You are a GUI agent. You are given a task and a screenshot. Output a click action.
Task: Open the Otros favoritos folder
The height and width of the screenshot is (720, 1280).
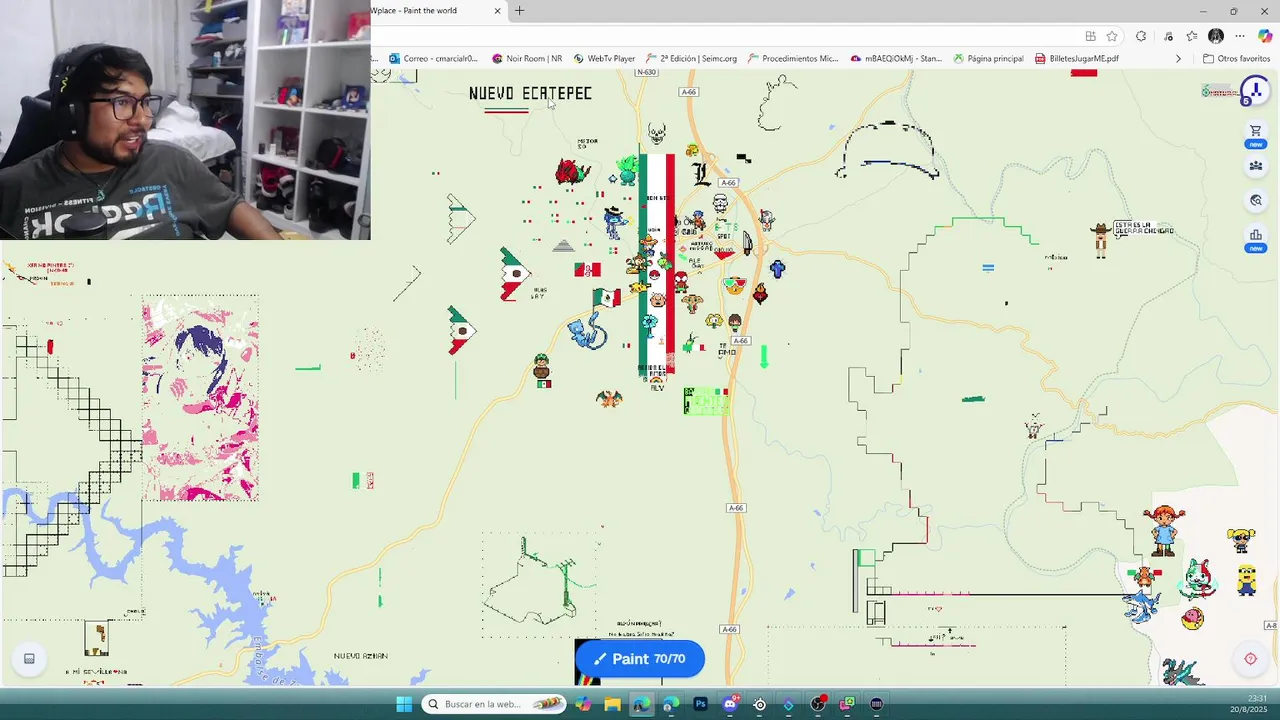coord(1236,58)
